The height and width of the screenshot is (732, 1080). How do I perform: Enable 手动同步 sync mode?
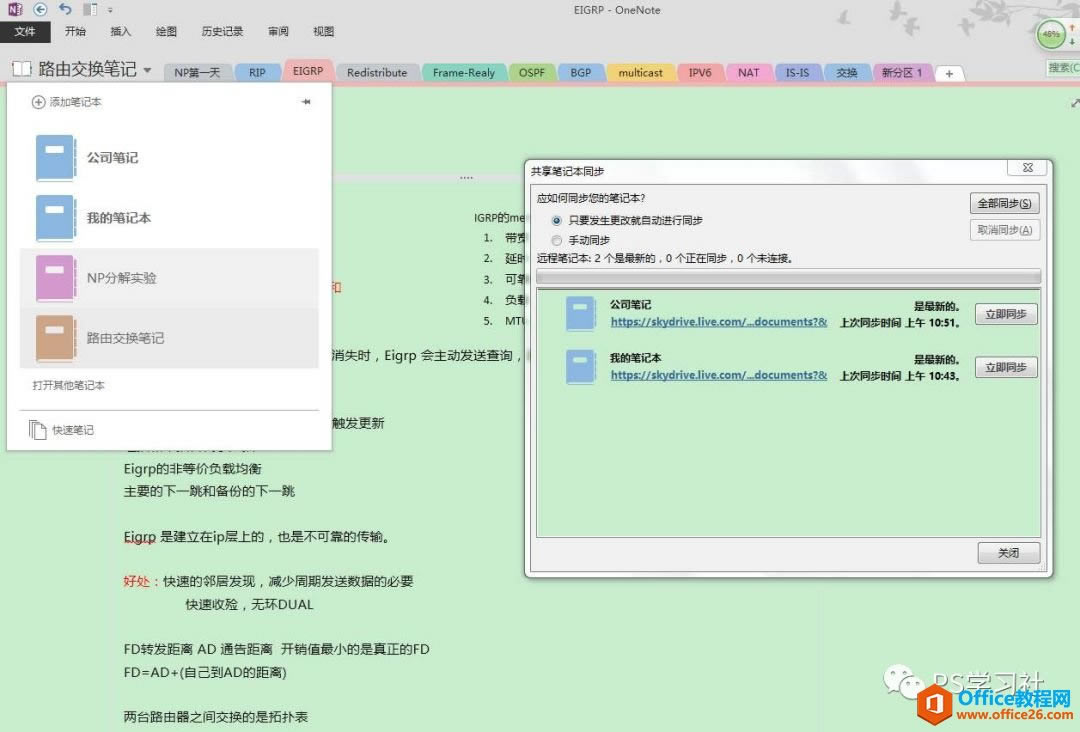(557, 239)
